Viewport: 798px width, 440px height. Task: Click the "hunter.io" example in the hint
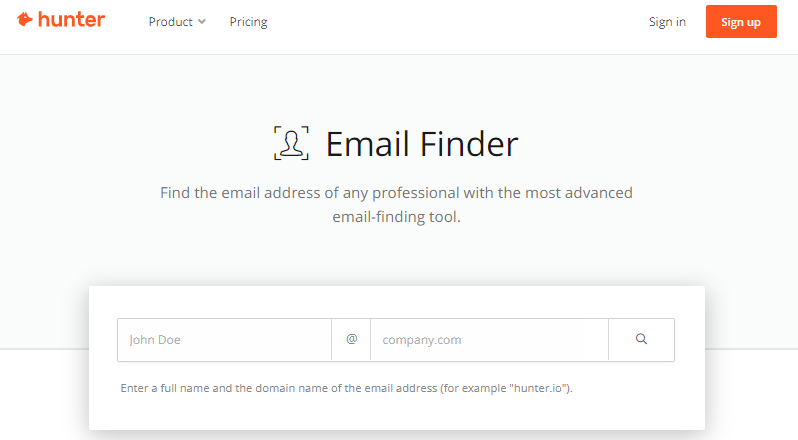coord(538,388)
